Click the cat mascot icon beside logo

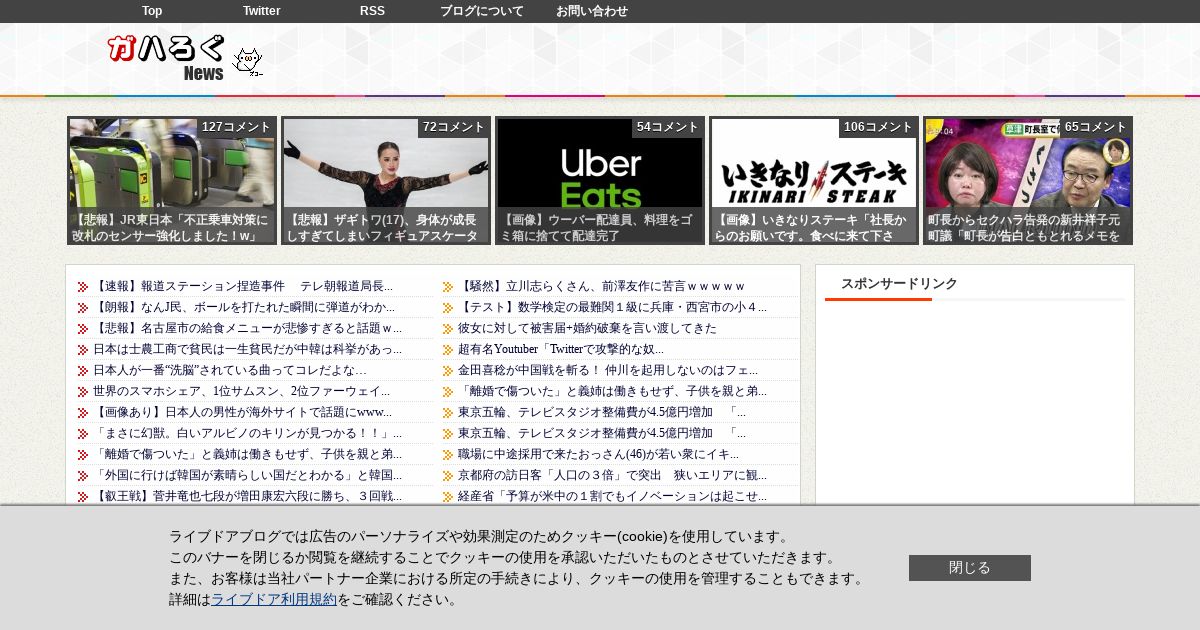[247, 62]
